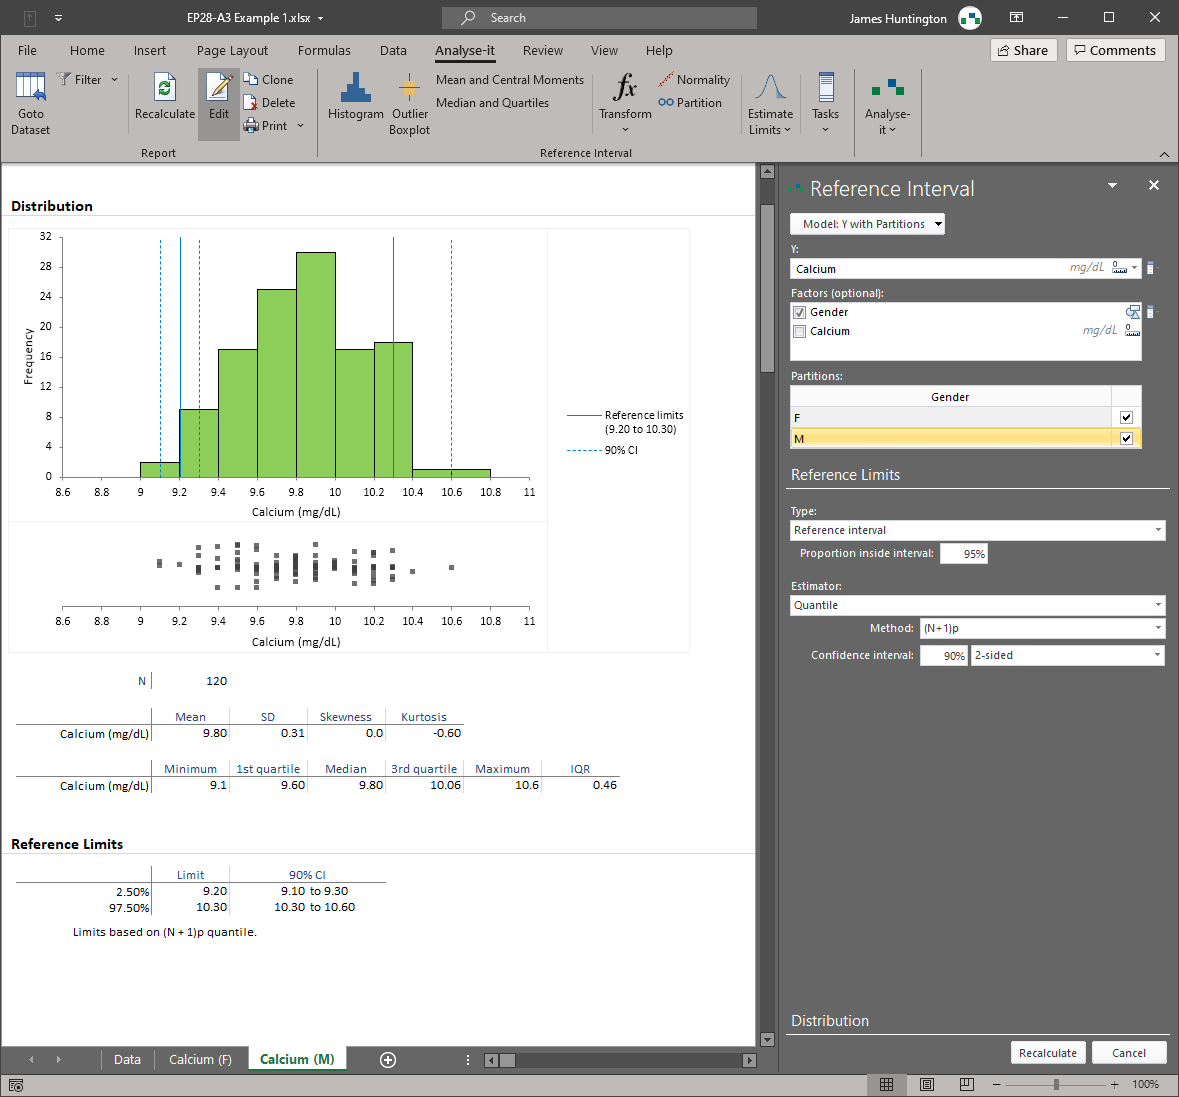Screen dimensions: 1179x1097
Task: Switch to the Calcium (F) sheet tab
Action: [x=200, y=1060]
